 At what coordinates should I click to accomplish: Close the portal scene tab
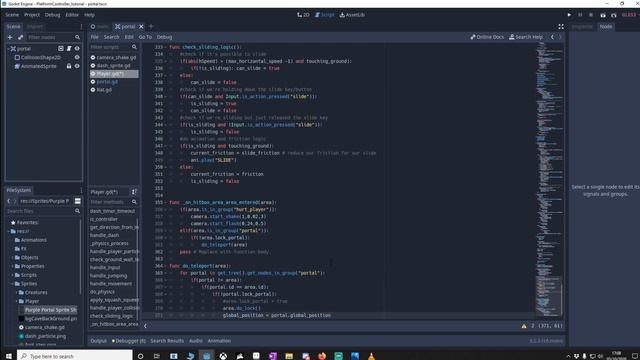tap(141, 27)
